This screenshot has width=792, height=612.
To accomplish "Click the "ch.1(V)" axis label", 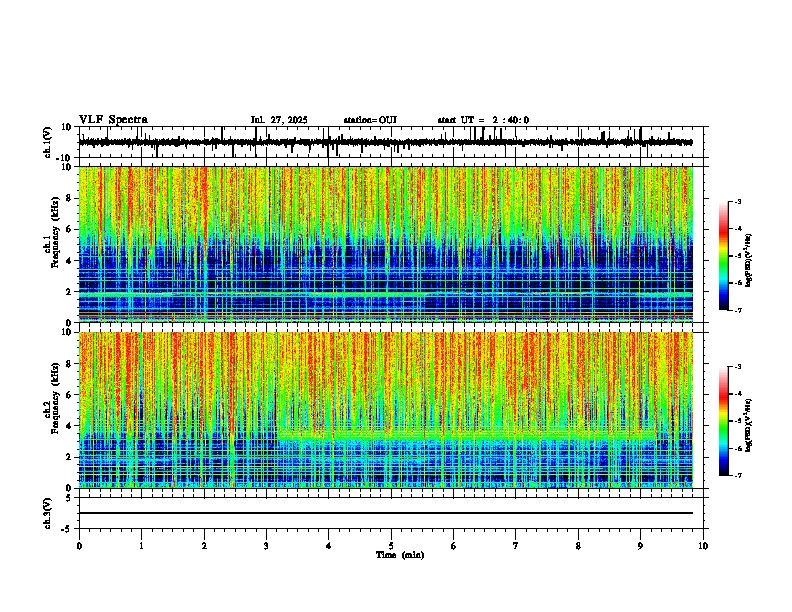I will (48, 142).
